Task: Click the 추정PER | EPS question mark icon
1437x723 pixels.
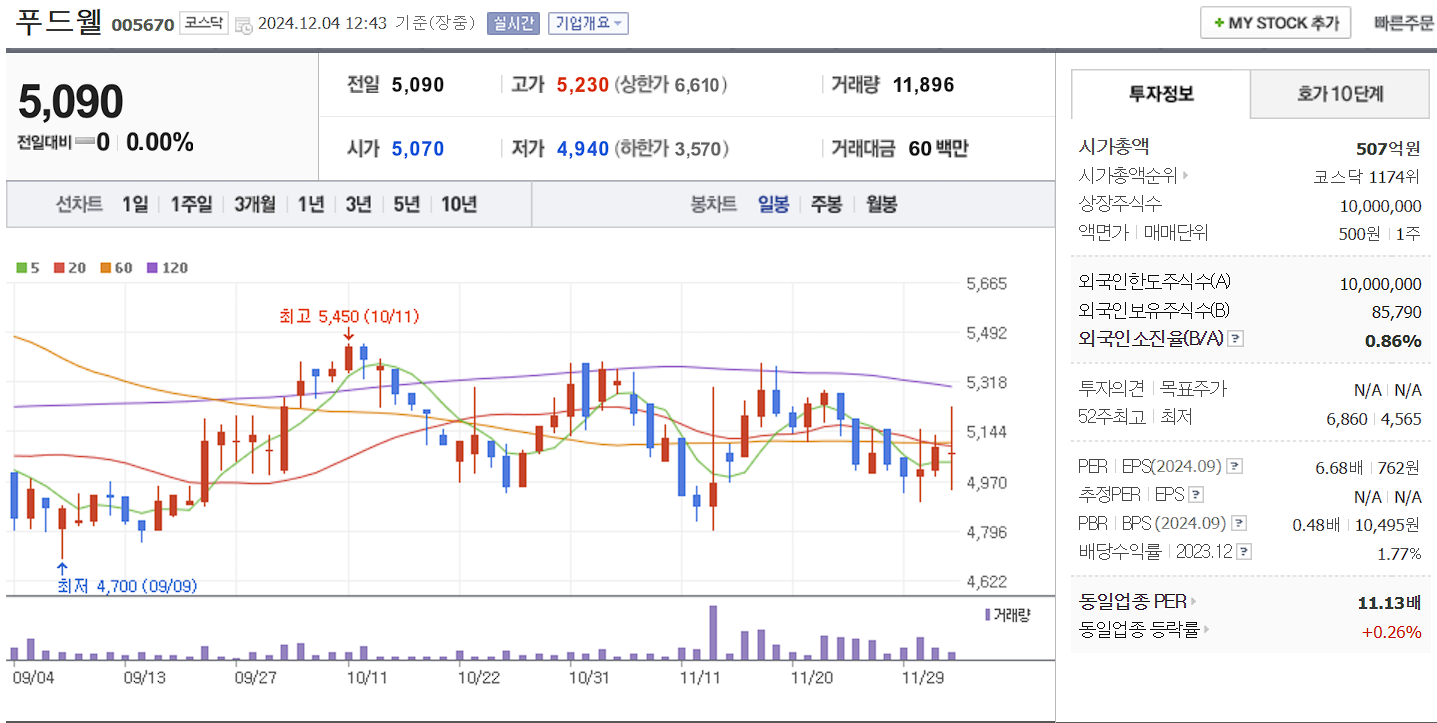Action: pos(1195,495)
